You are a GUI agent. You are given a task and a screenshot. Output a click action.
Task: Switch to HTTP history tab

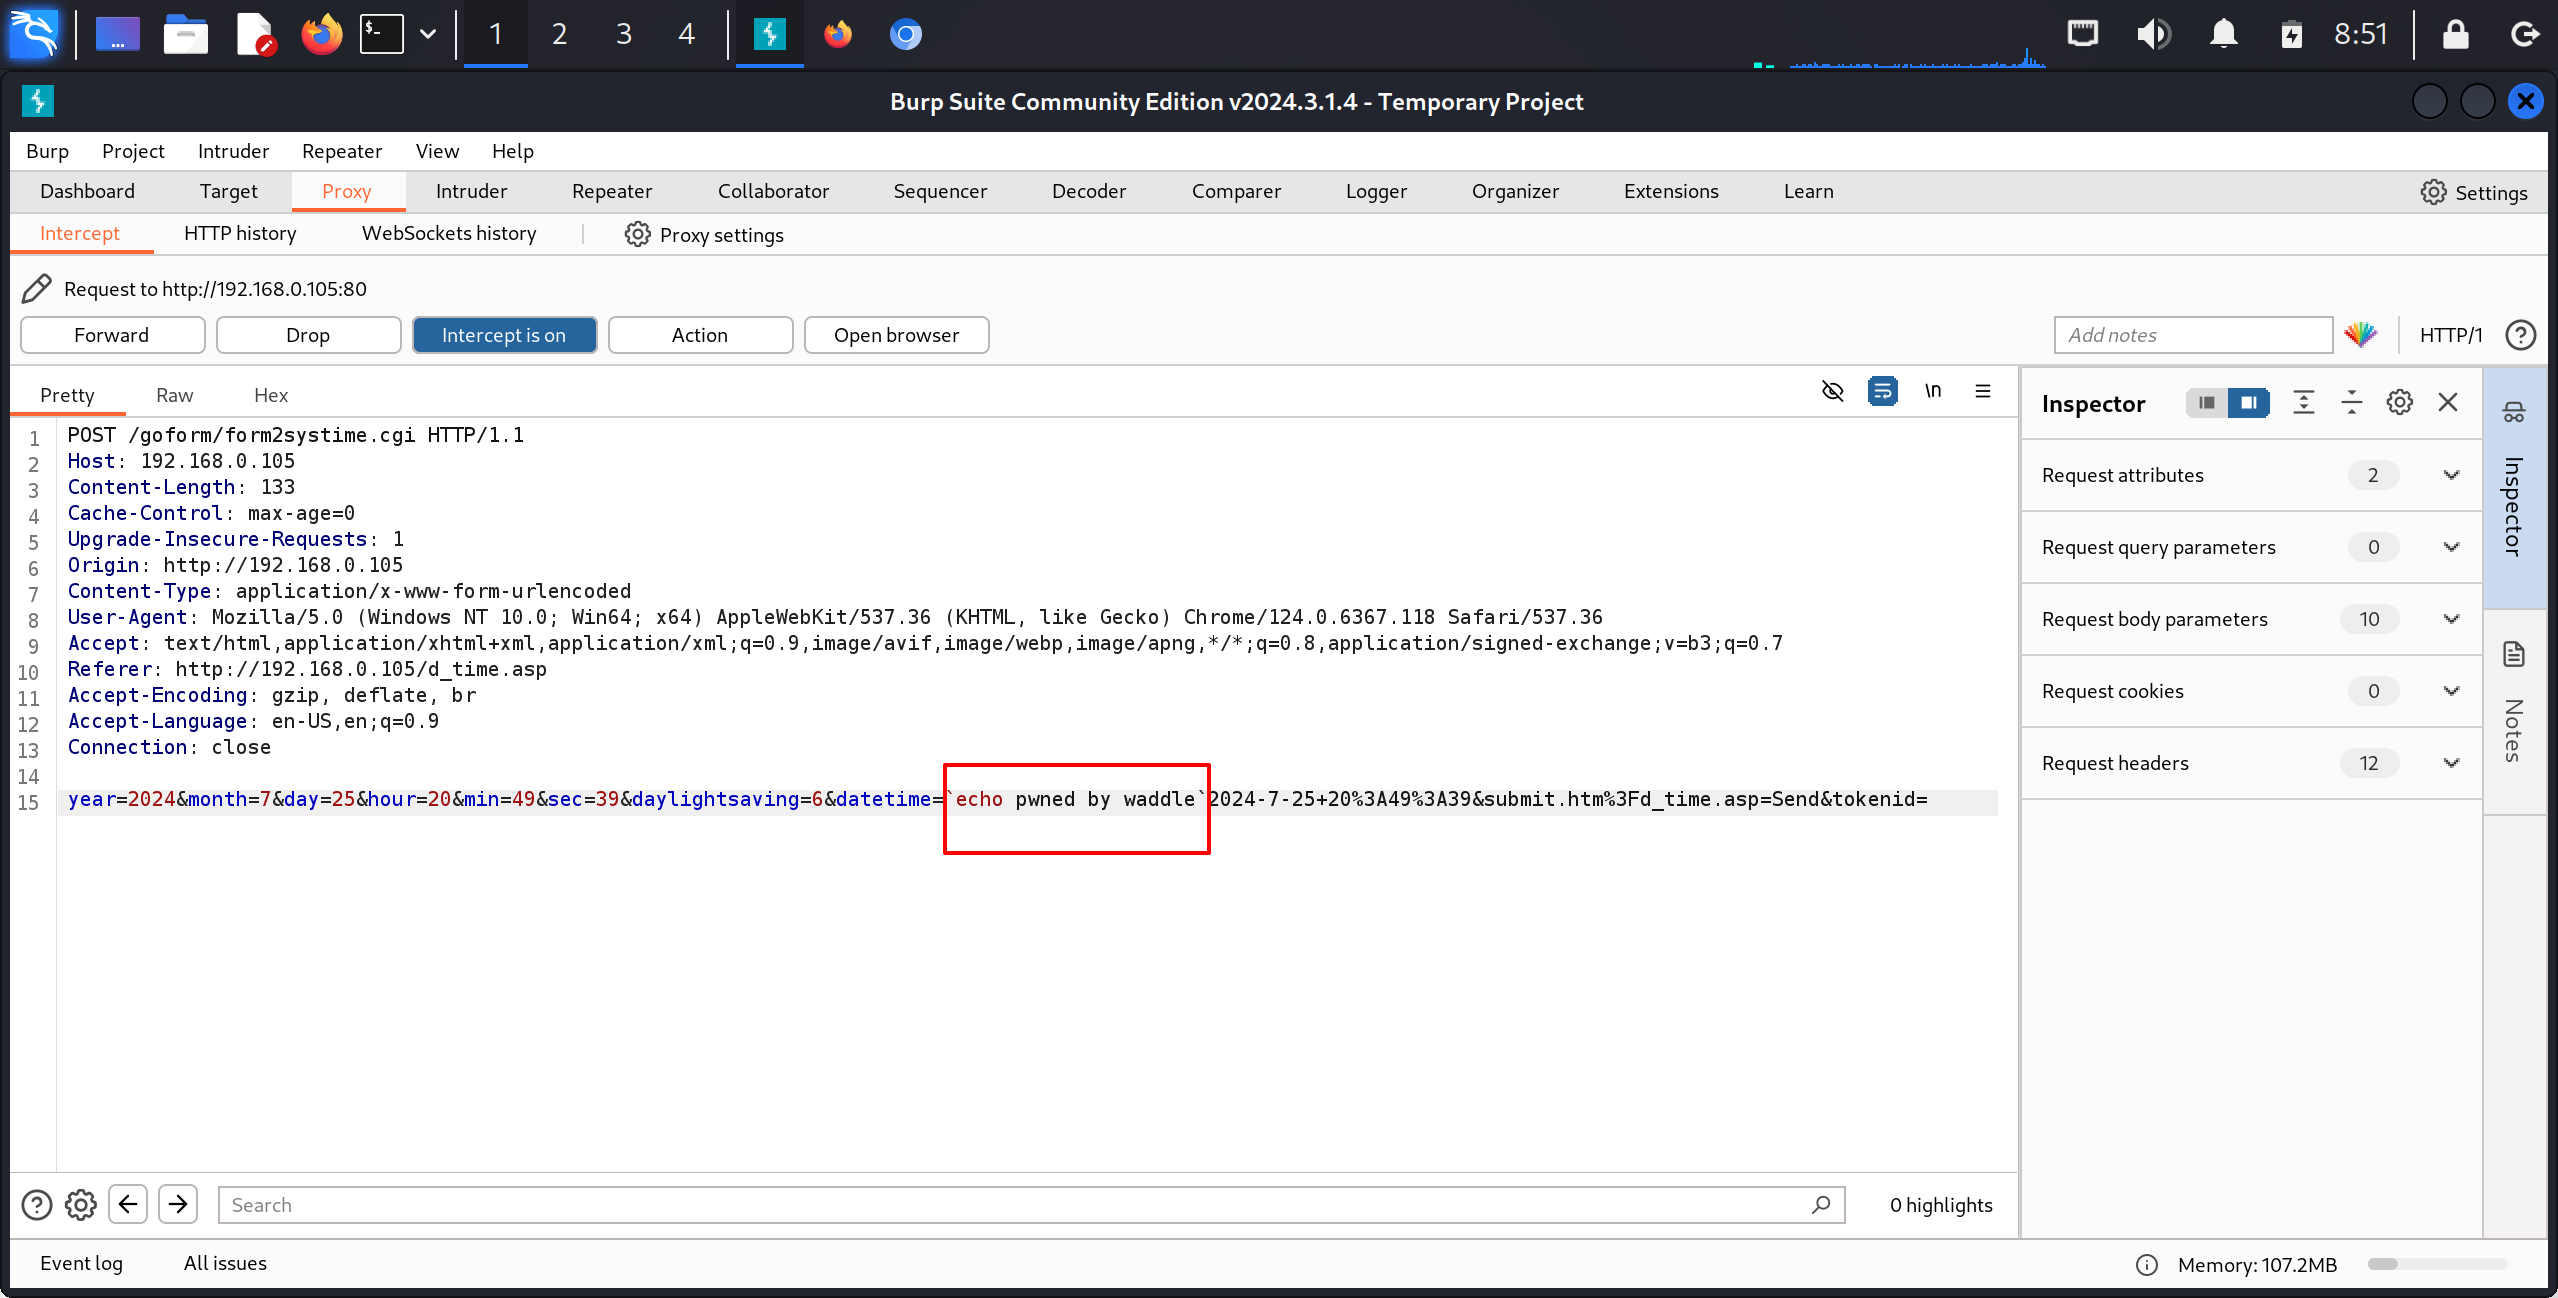click(240, 233)
